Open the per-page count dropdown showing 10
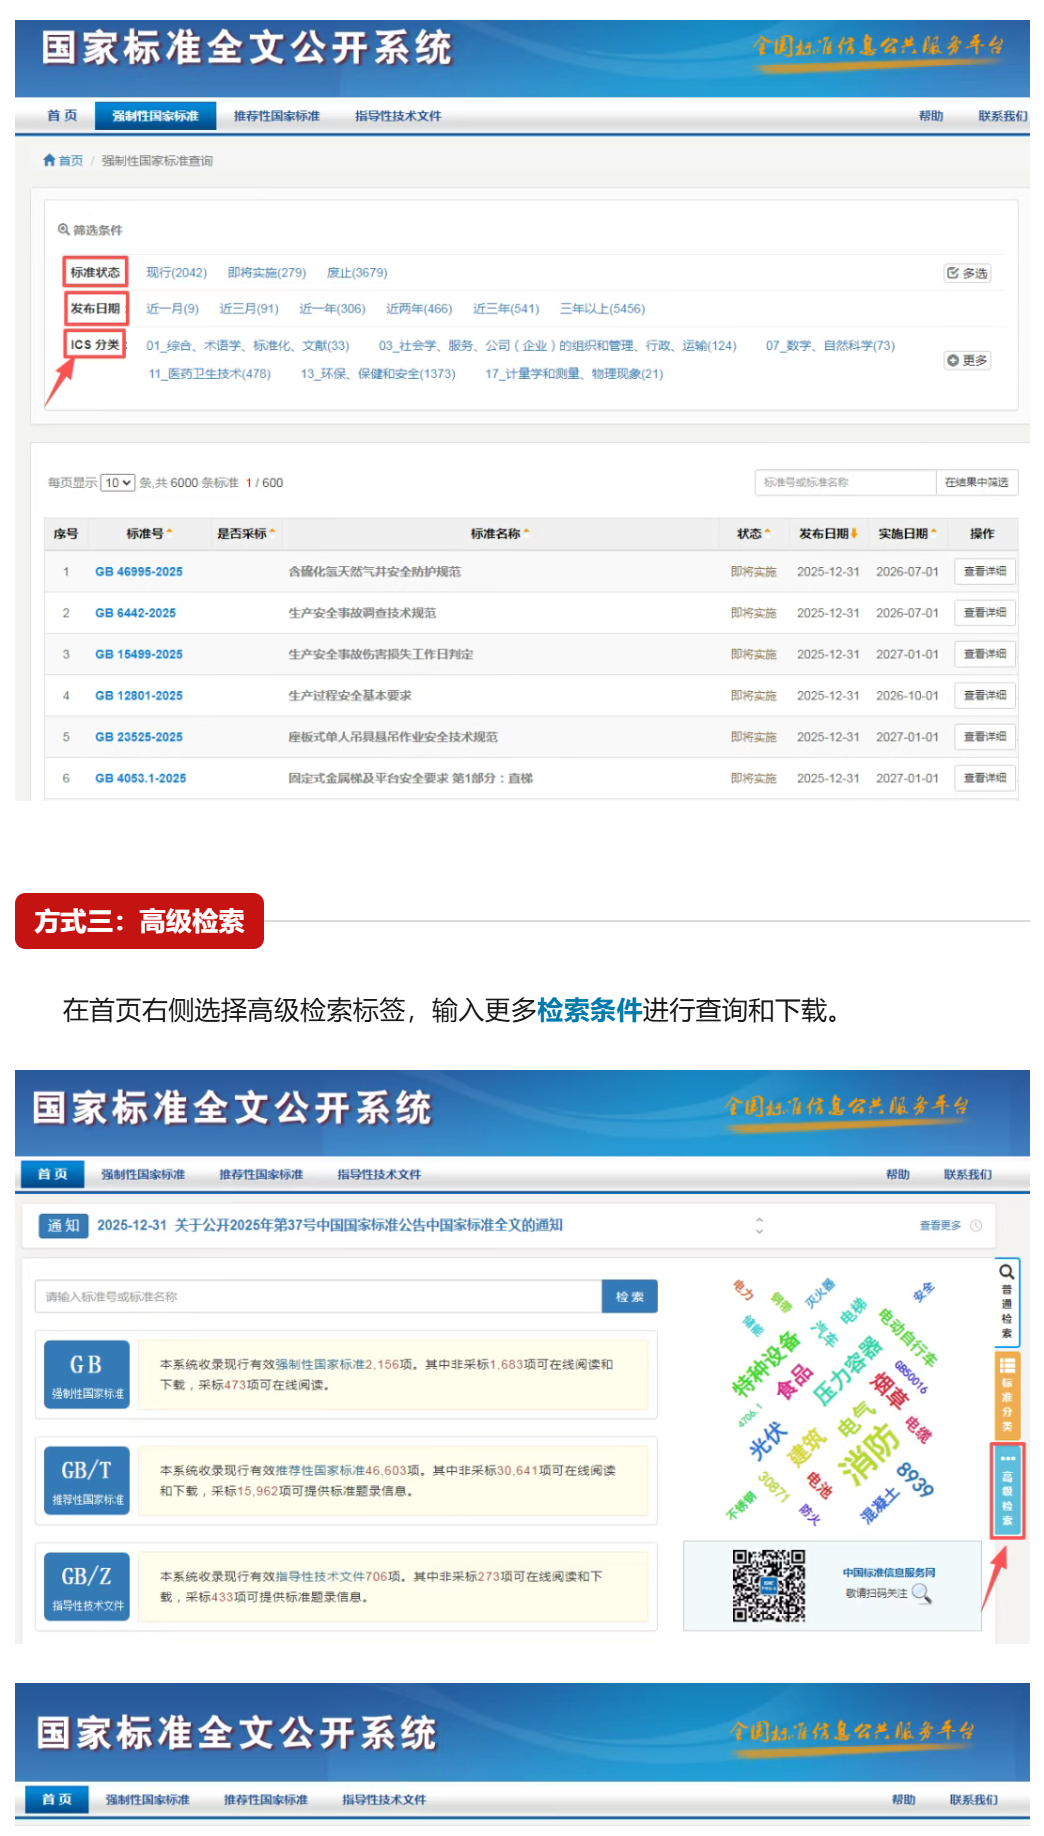 pyautogui.click(x=117, y=483)
